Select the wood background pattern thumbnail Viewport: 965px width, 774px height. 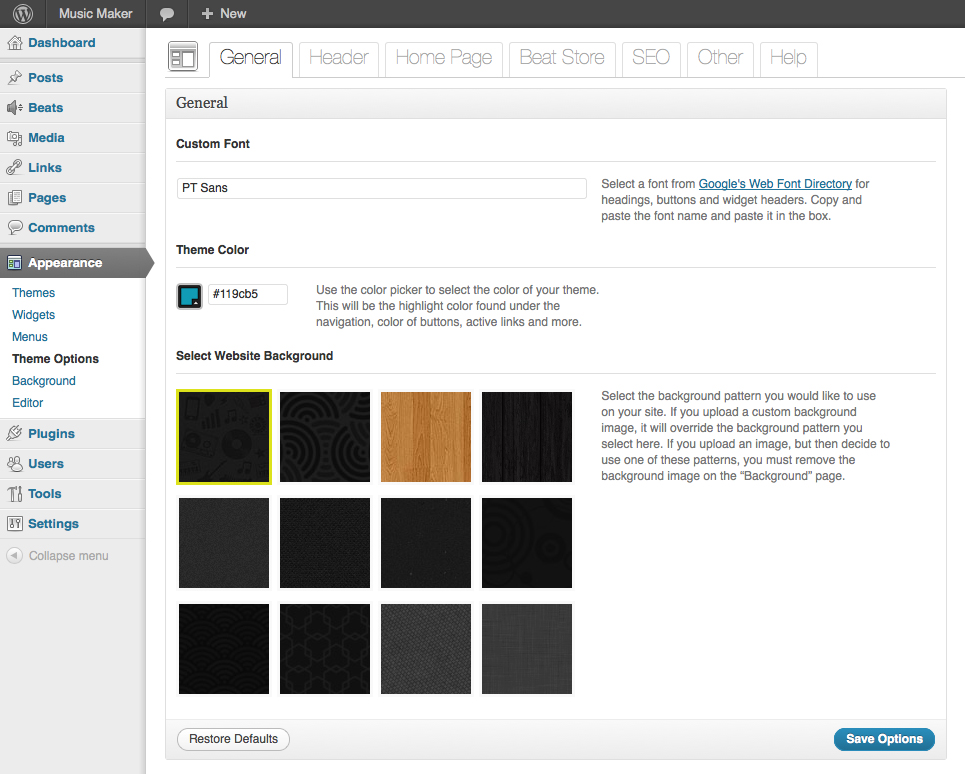426,438
